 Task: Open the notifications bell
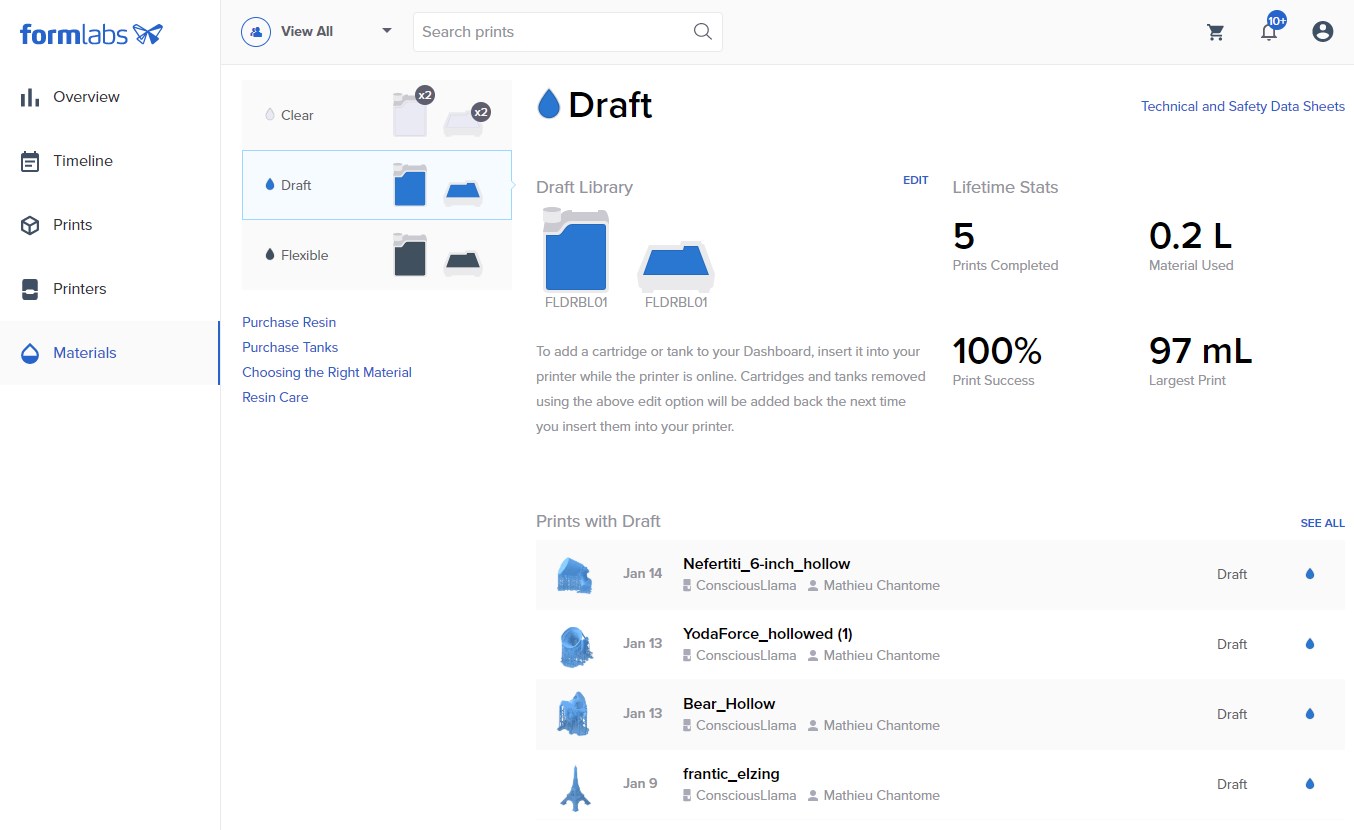tap(1269, 32)
